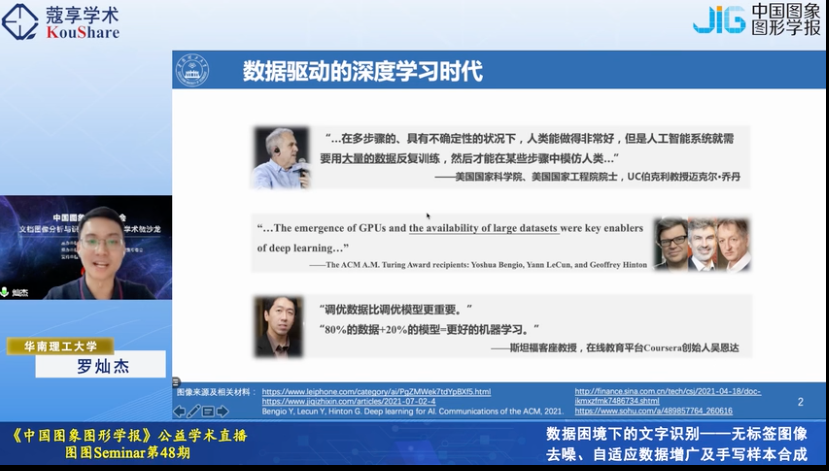Open the jiqizhixin.com article link
Viewport: 829px width, 471px height.
click(x=348, y=401)
